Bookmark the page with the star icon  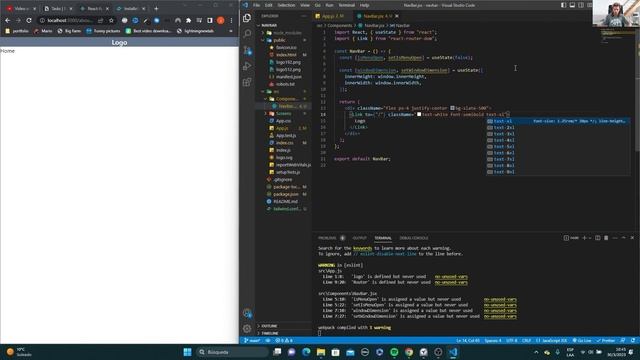coord(111,20)
